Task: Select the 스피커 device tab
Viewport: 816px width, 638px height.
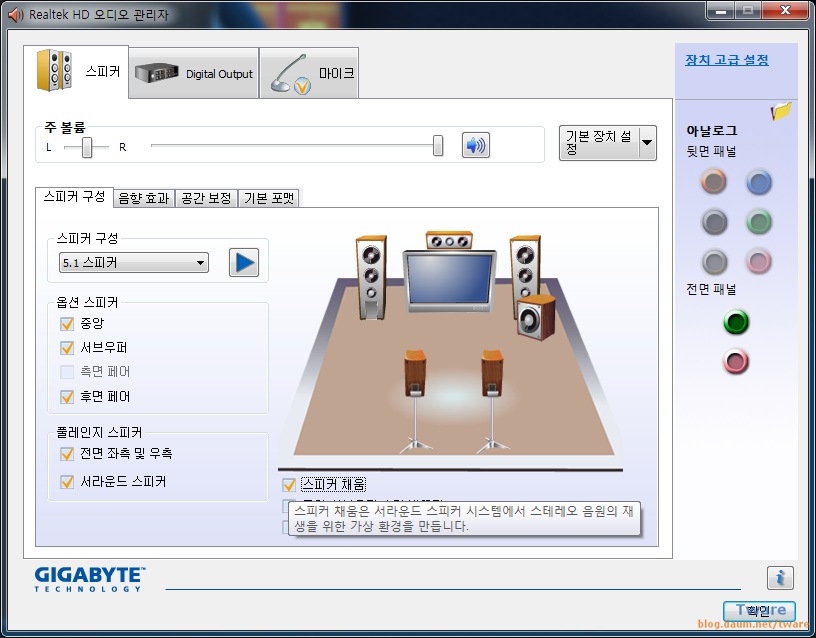Action: (76, 71)
